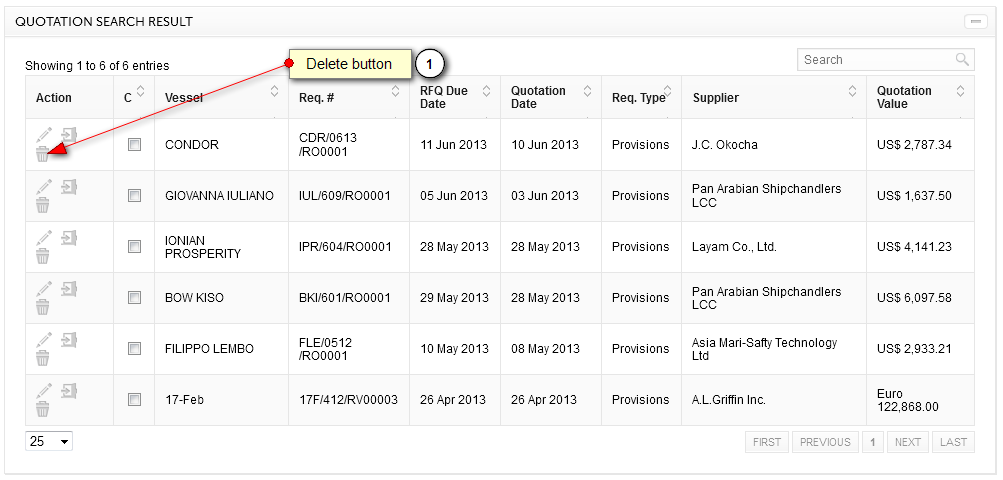Click export icon in CONDOR row
Viewport: 1003px width, 480px height.
[68, 135]
